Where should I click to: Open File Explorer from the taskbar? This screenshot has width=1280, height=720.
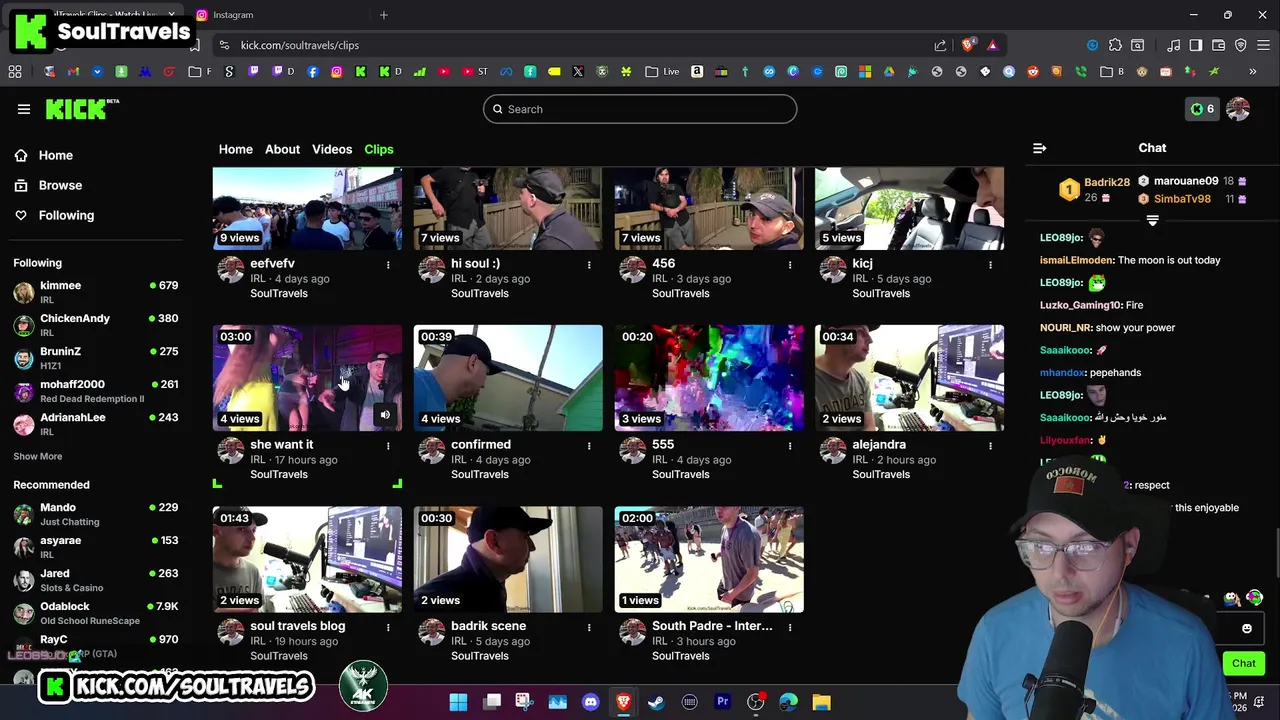[x=821, y=702]
